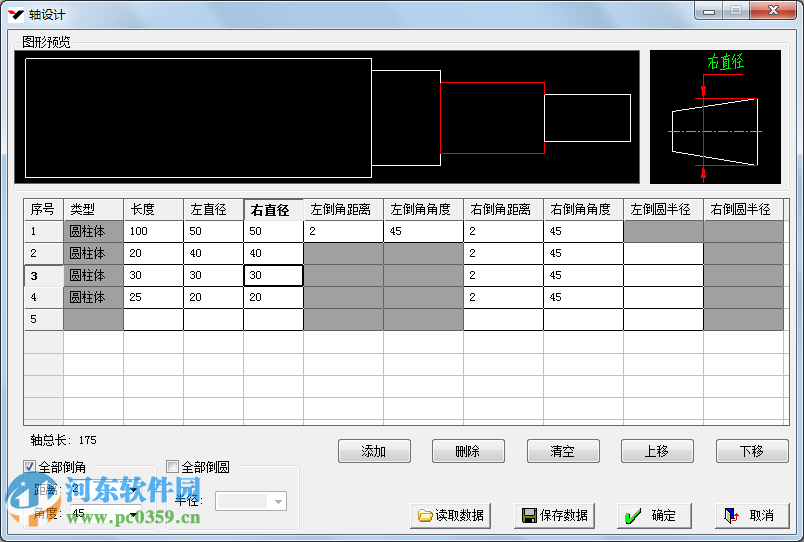Click 右直径 cell 20 in row 4
804x542 pixels.
click(x=273, y=297)
